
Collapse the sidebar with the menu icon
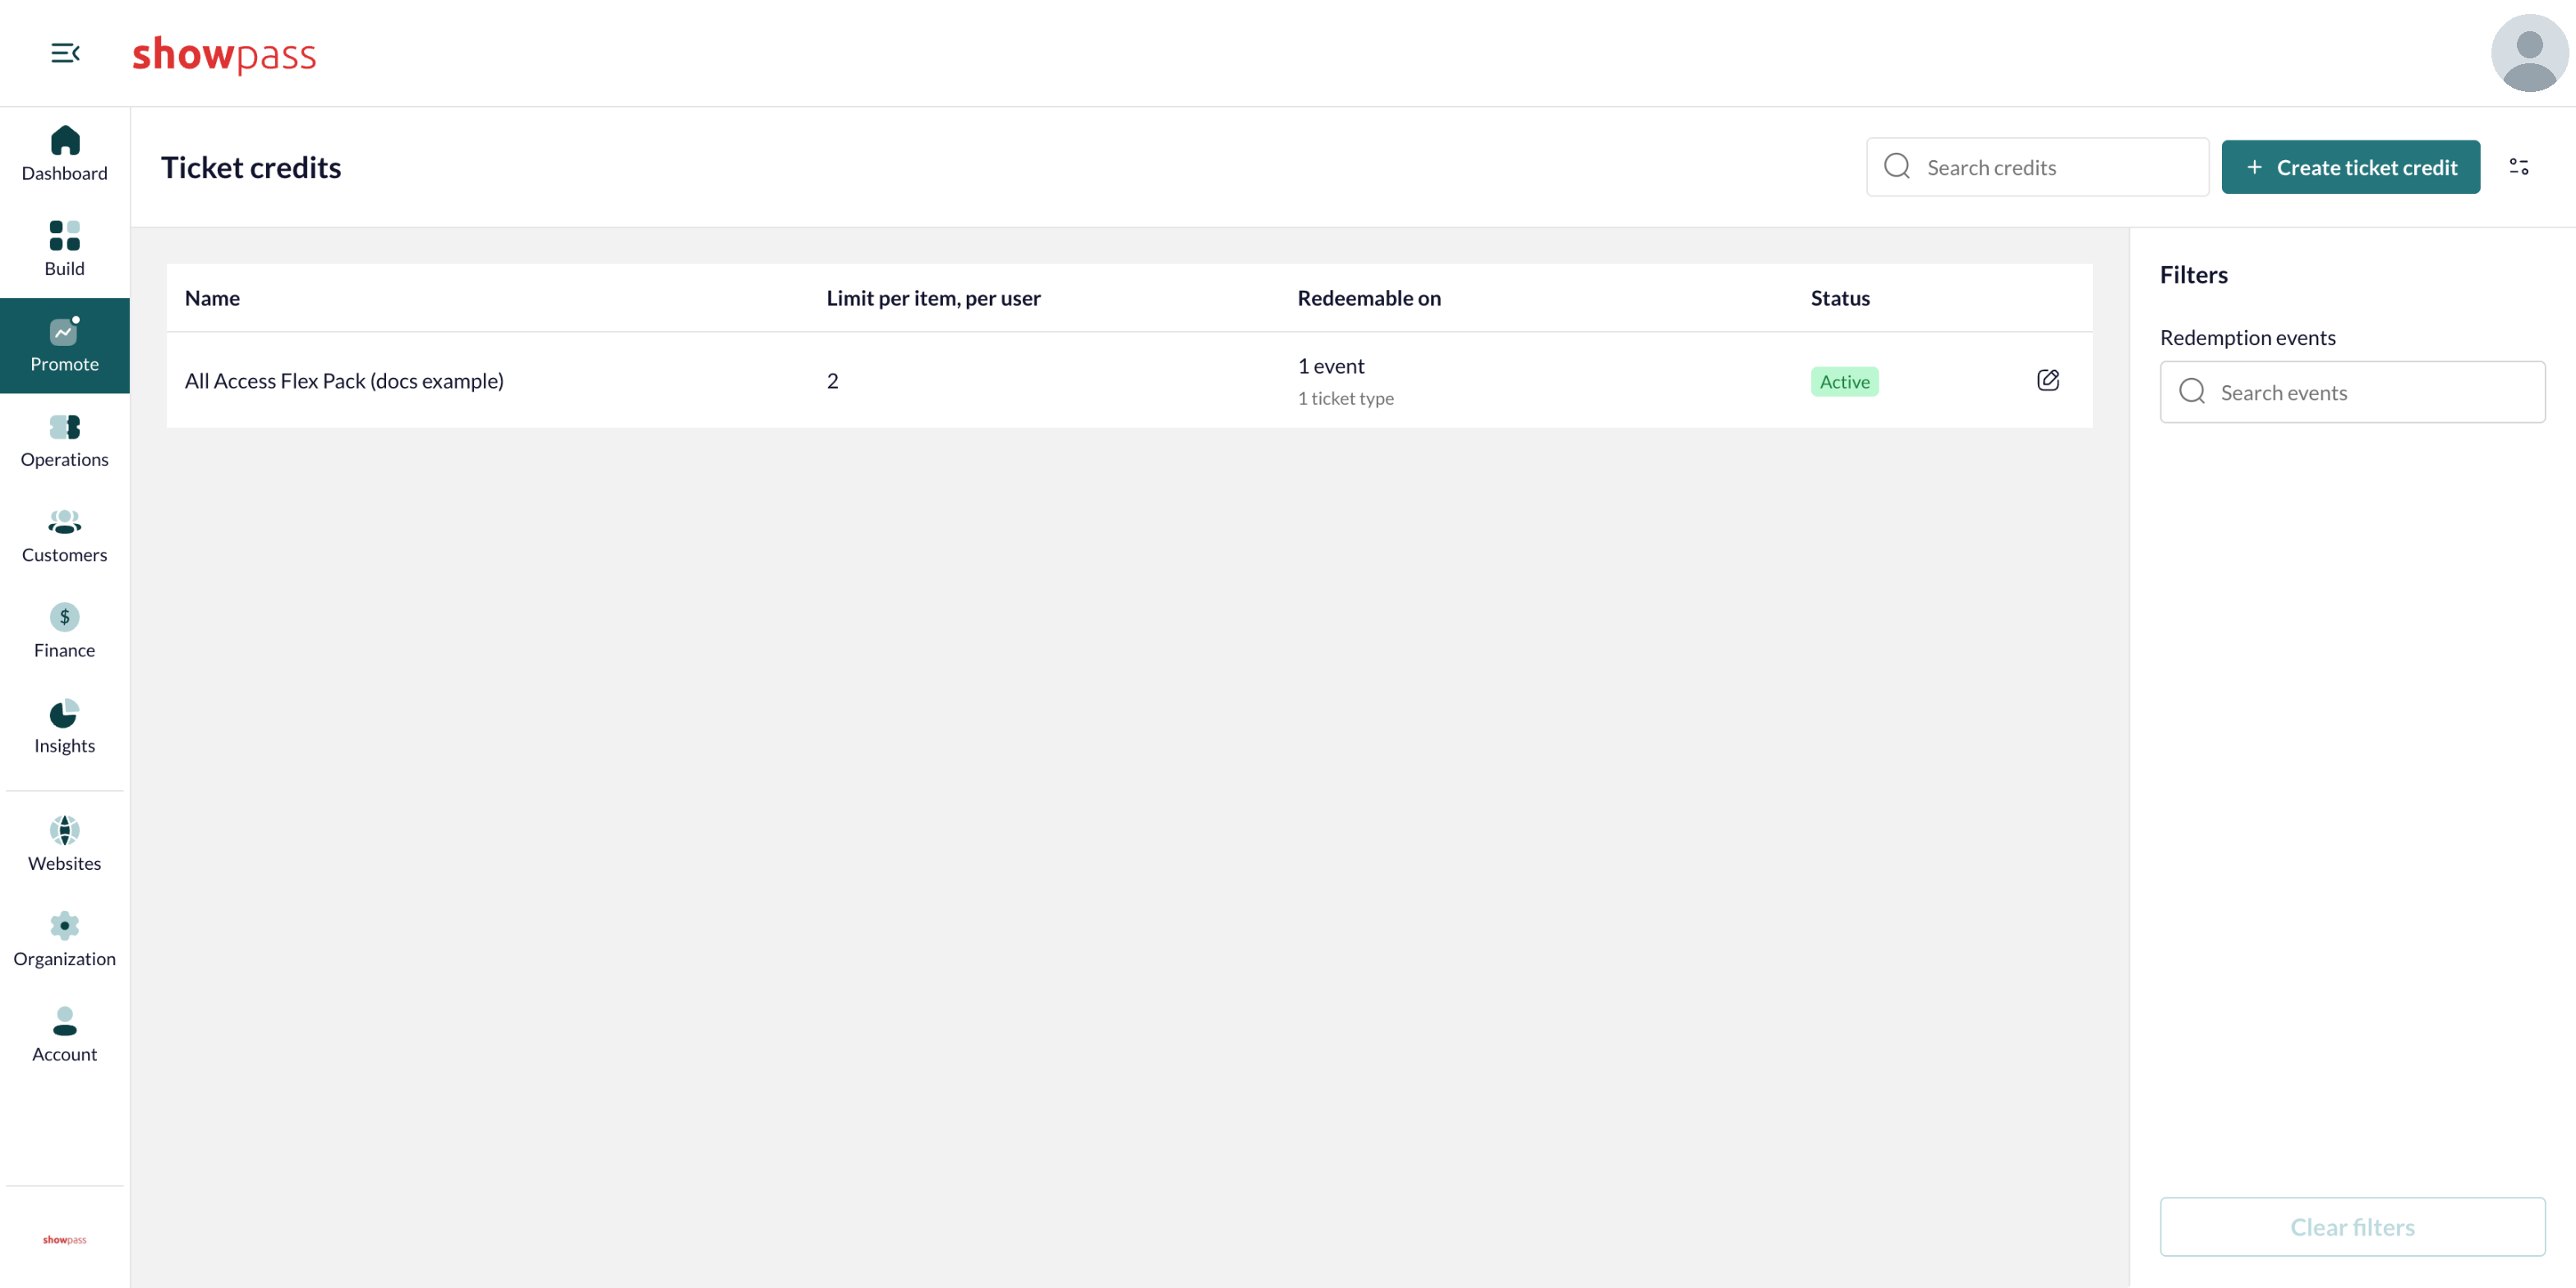pyautogui.click(x=65, y=53)
